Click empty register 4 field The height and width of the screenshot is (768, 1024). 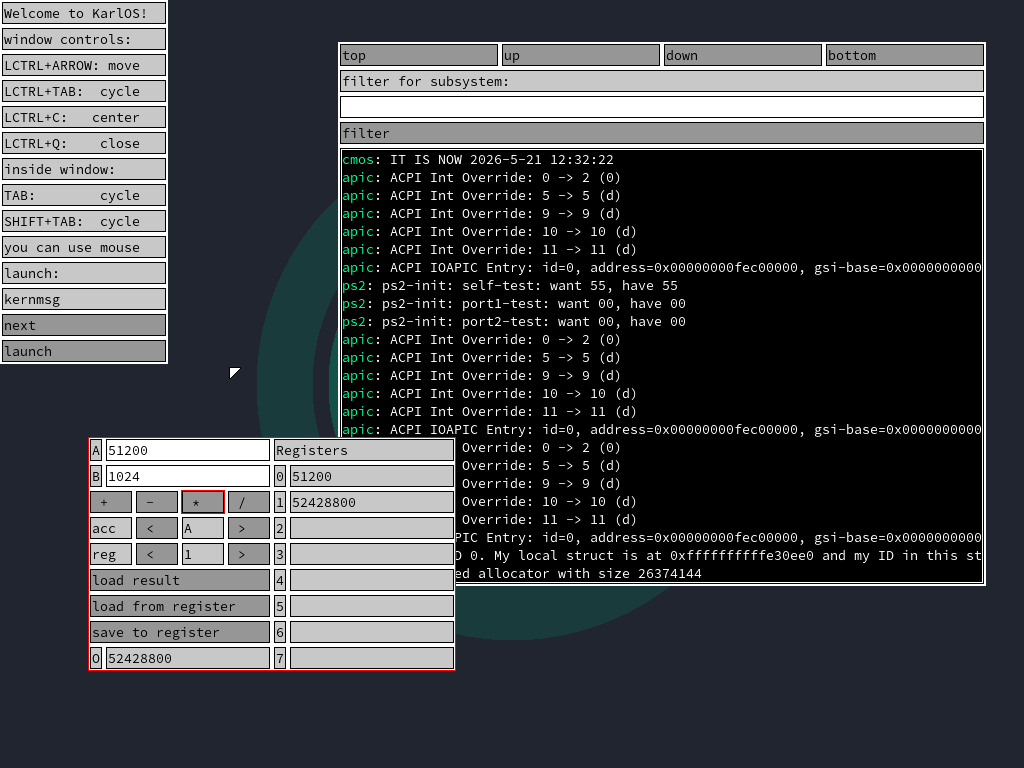tap(372, 580)
